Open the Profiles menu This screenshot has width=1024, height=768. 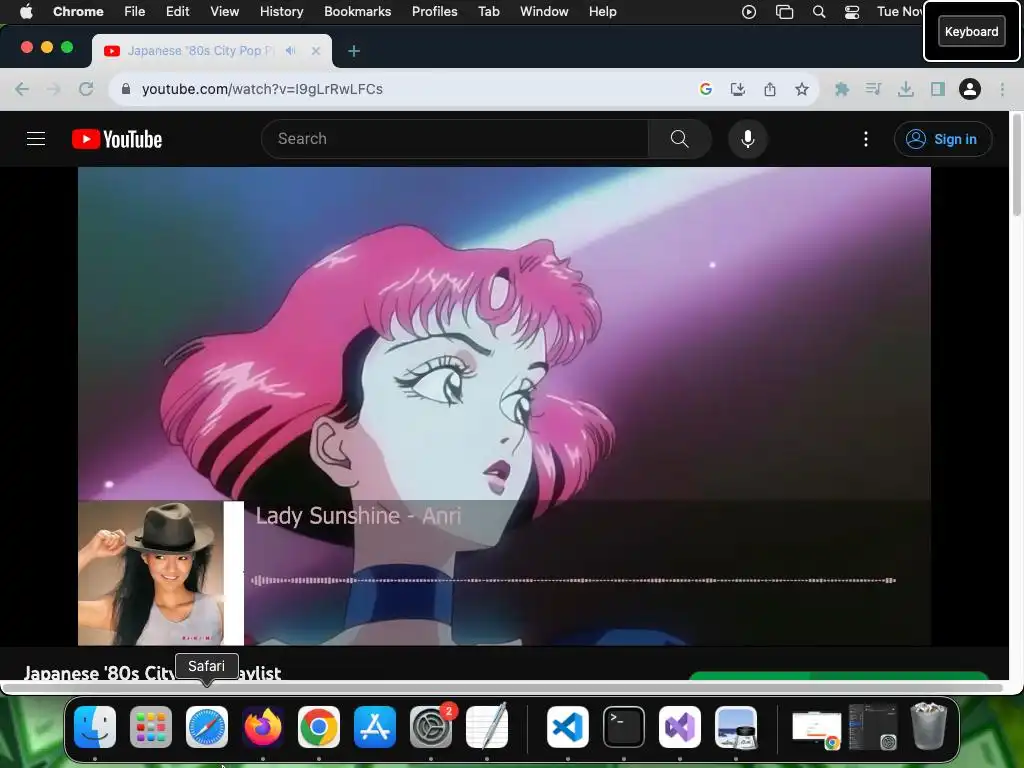coord(434,11)
